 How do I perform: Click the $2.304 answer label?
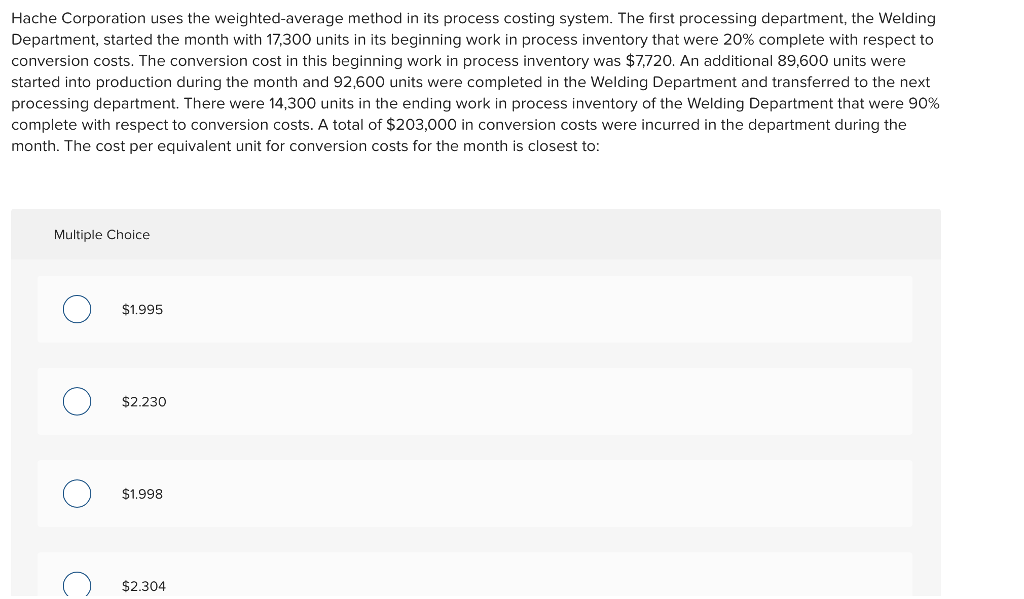click(x=141, y=586)
